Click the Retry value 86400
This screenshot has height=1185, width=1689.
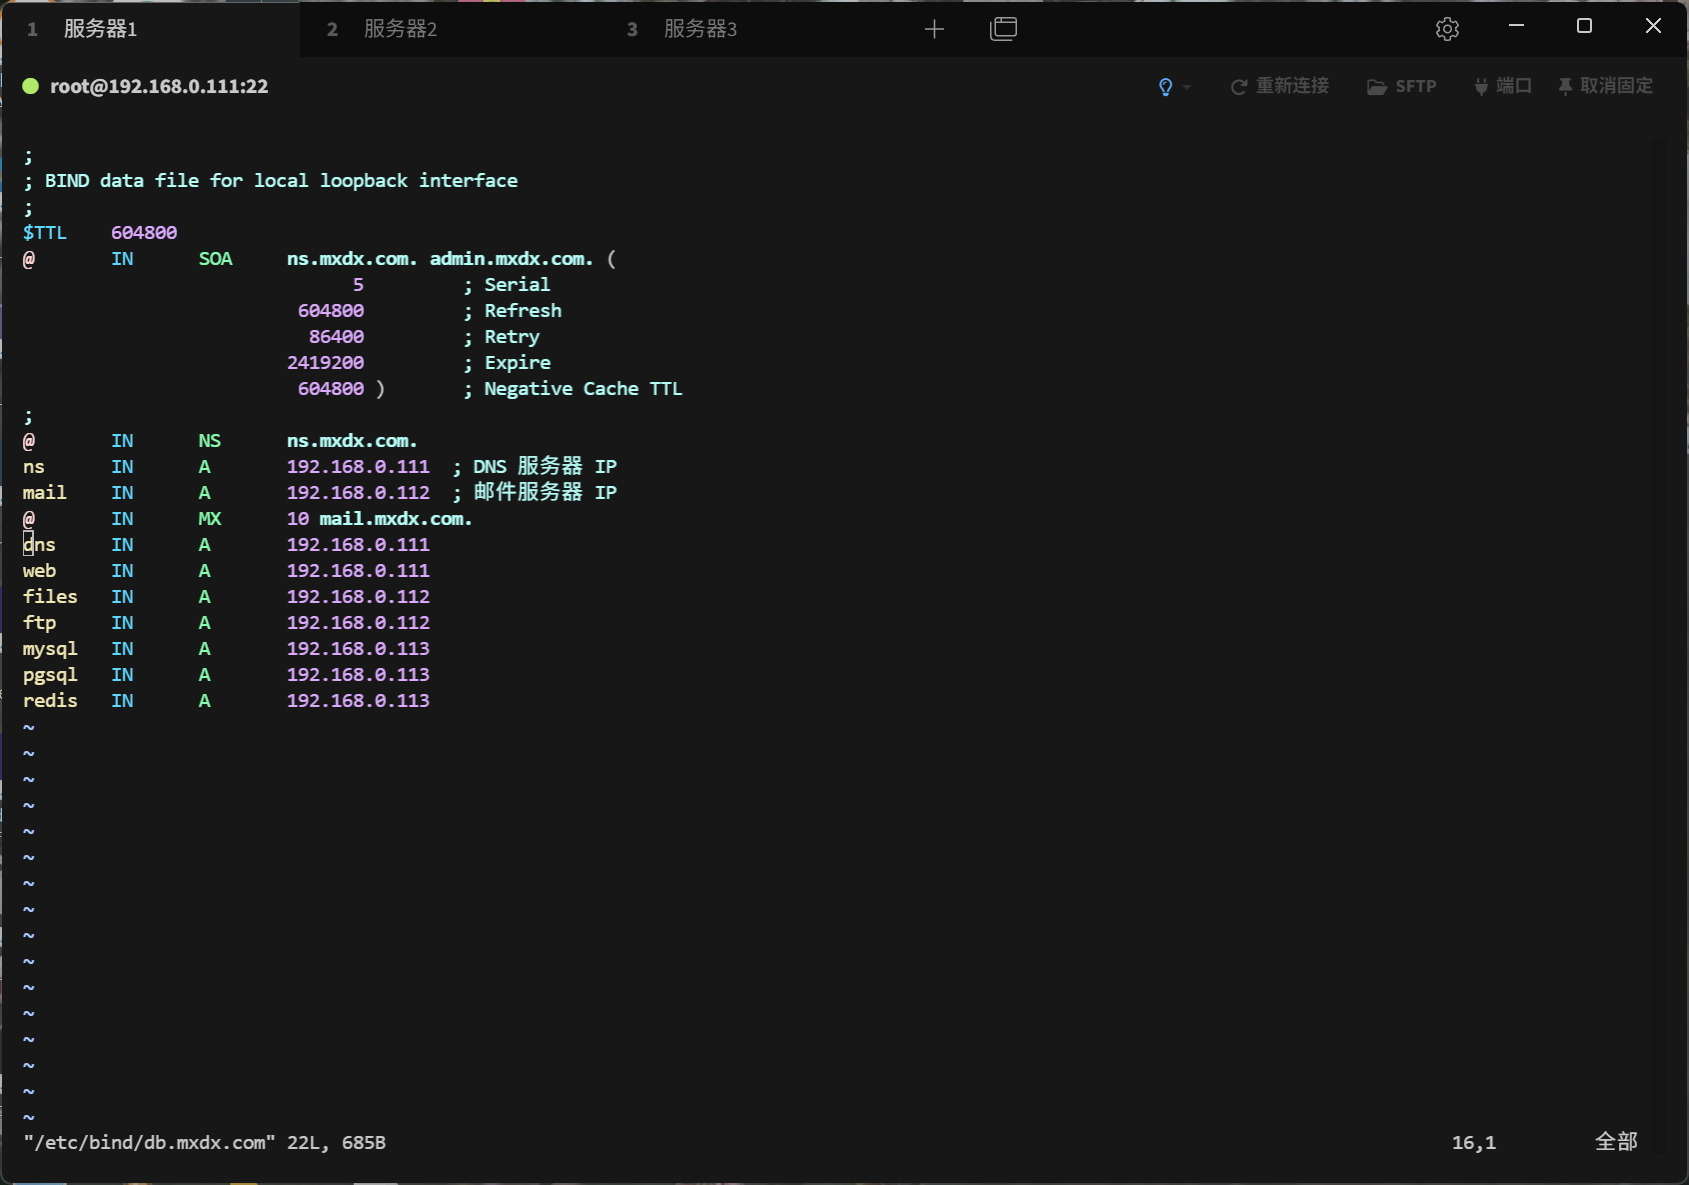click(336, 336)
